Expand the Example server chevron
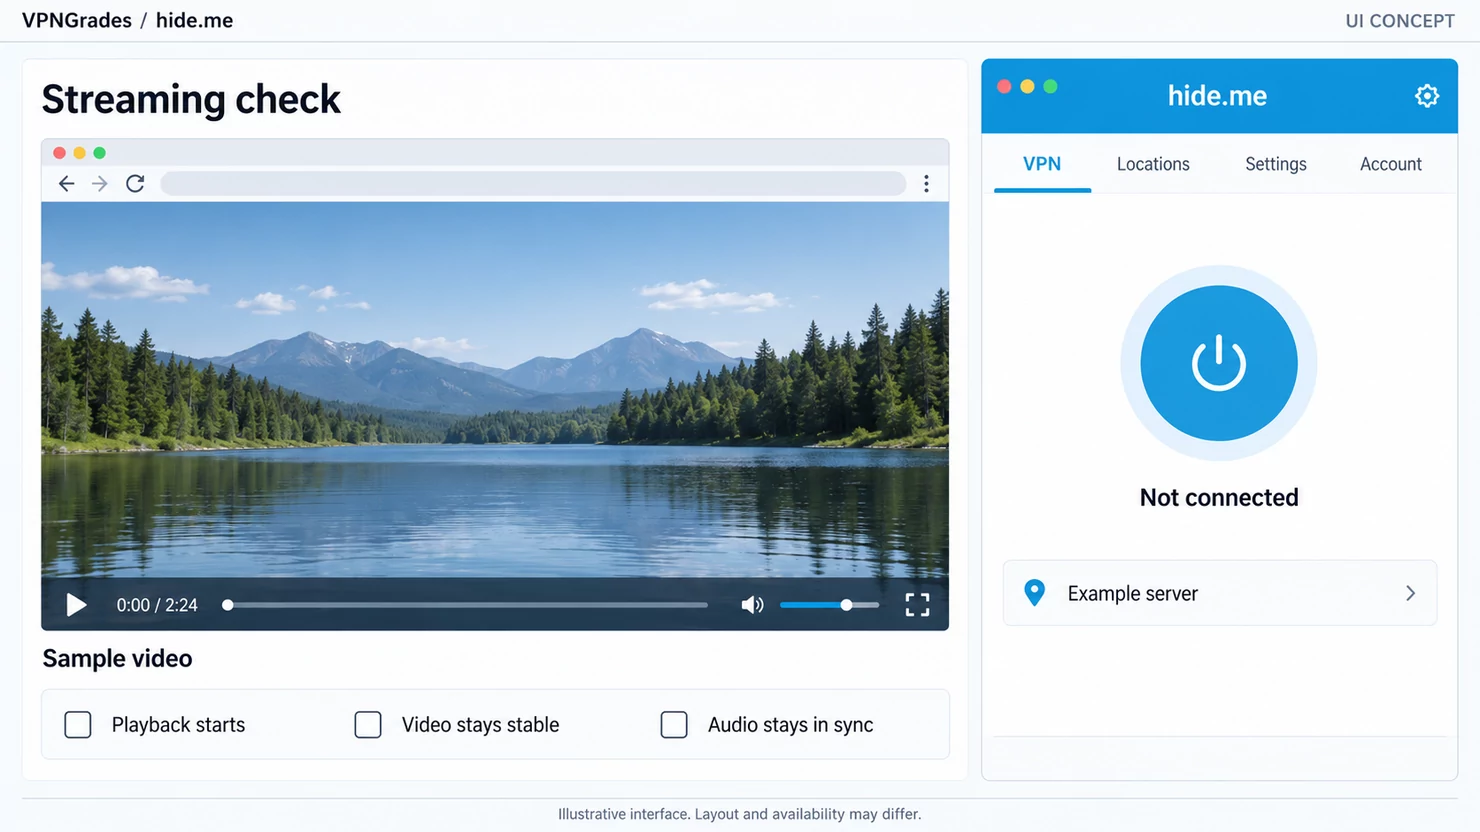 pyautogui.click(x=1410, y=593)
